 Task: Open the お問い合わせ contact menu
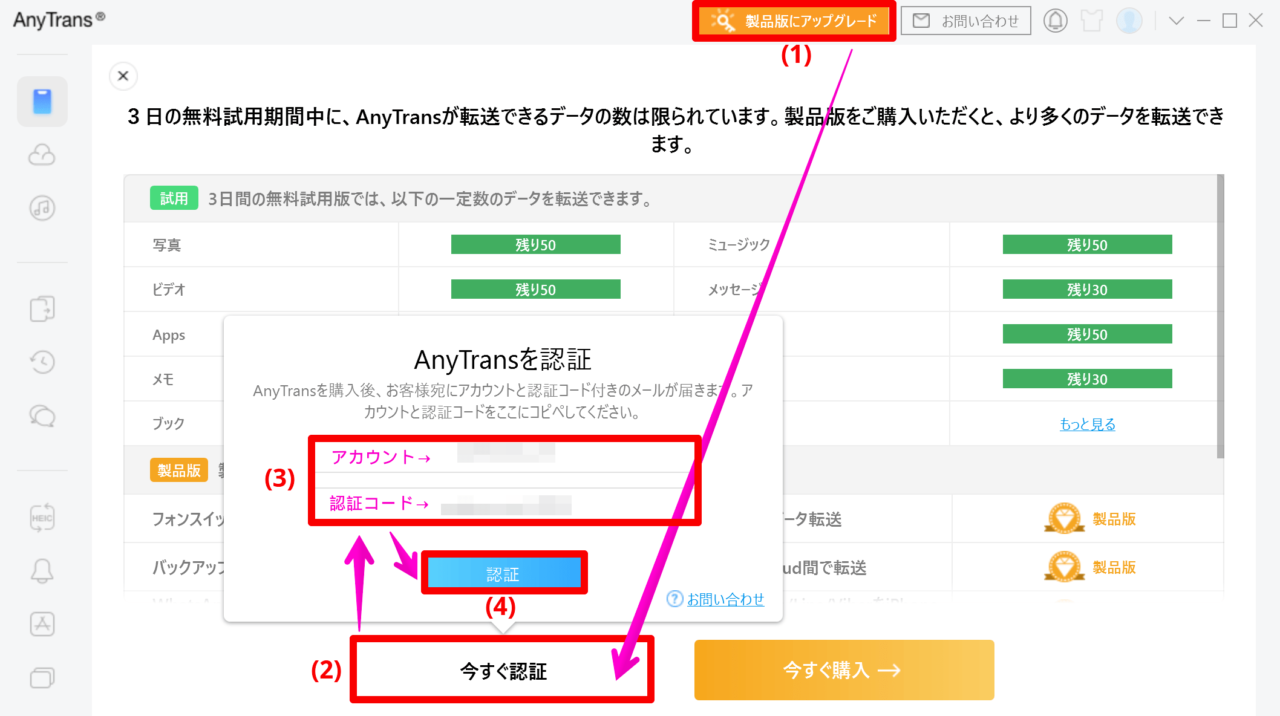click(965, 20)
